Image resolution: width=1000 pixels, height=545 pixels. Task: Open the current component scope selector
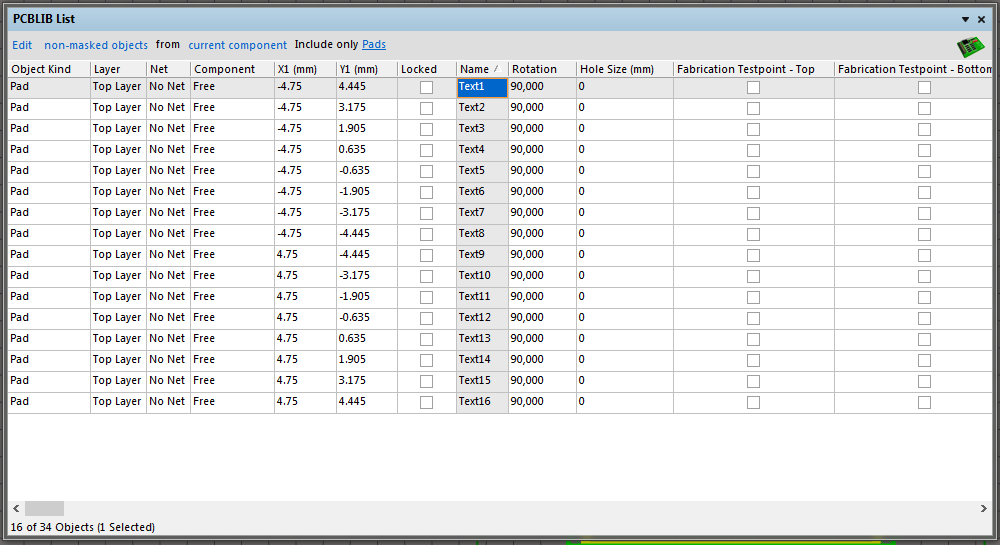click(x=237, y=45)
